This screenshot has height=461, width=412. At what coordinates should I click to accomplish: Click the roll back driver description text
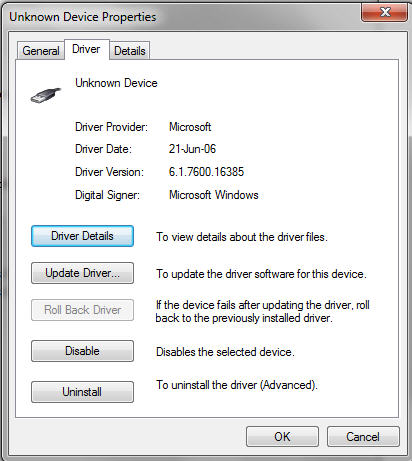(x=263, y=311)
